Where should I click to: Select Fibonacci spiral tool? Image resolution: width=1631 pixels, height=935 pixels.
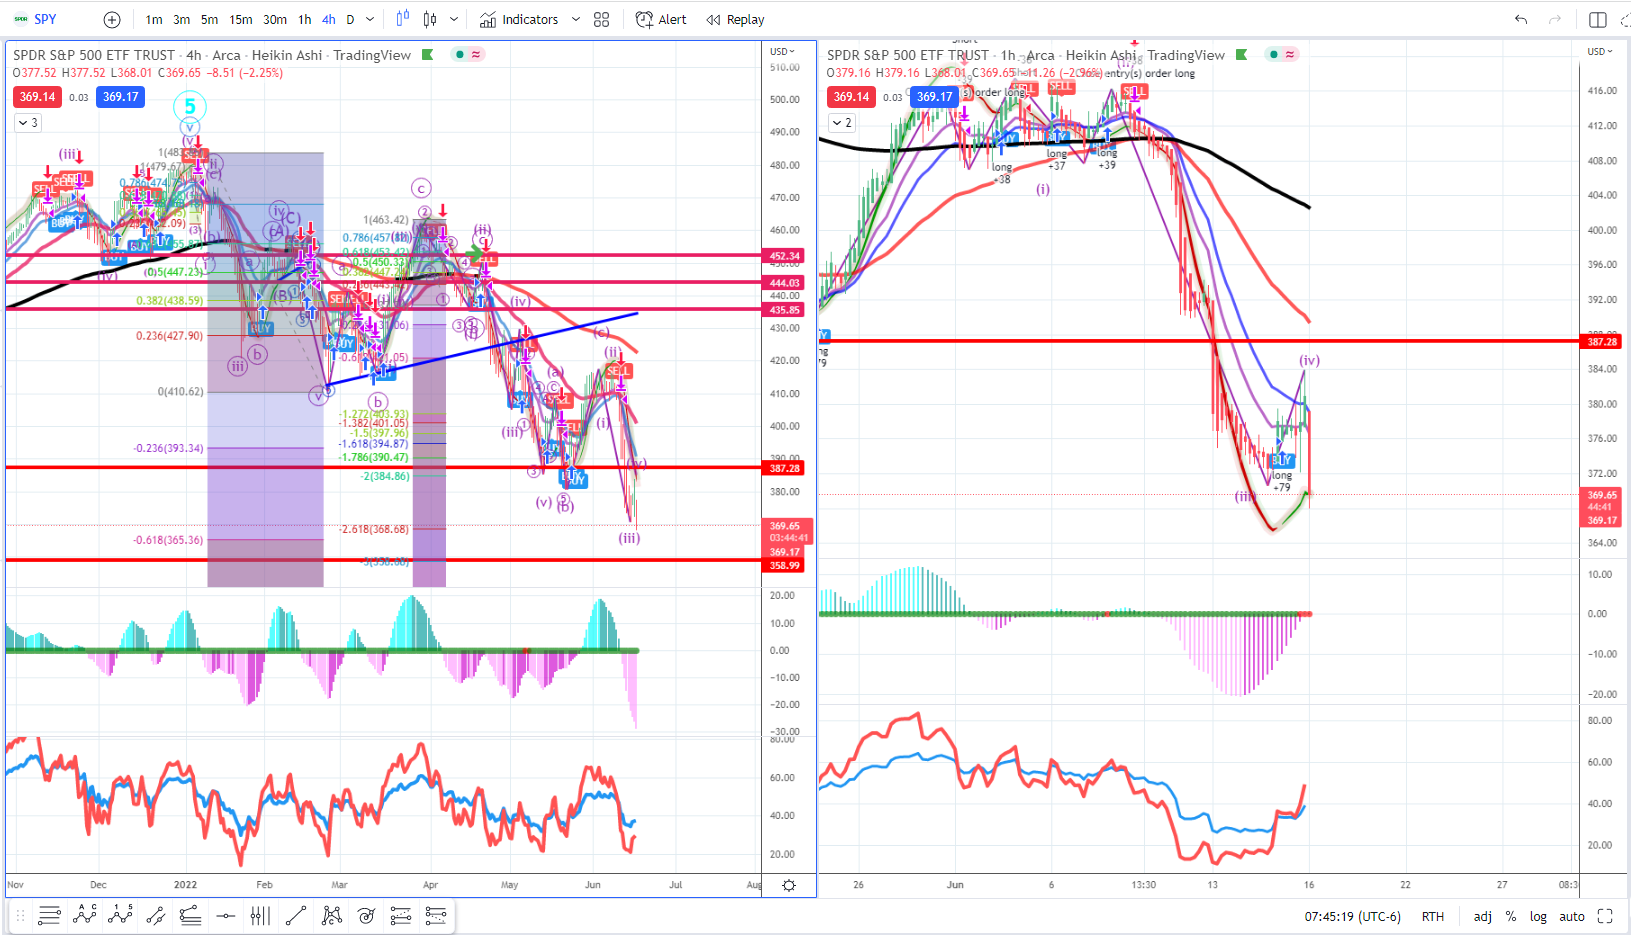[x=366, y=915]
